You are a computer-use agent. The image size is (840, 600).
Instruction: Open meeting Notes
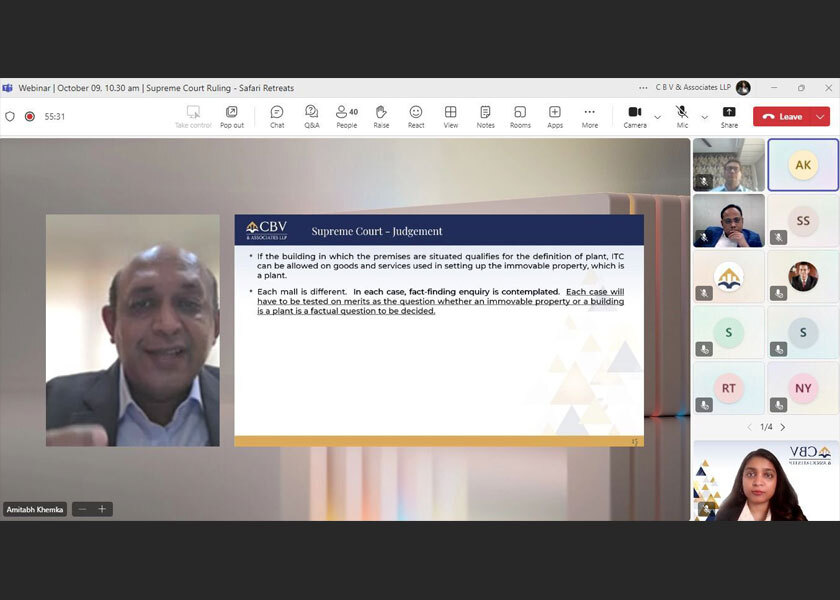(485, 116)
